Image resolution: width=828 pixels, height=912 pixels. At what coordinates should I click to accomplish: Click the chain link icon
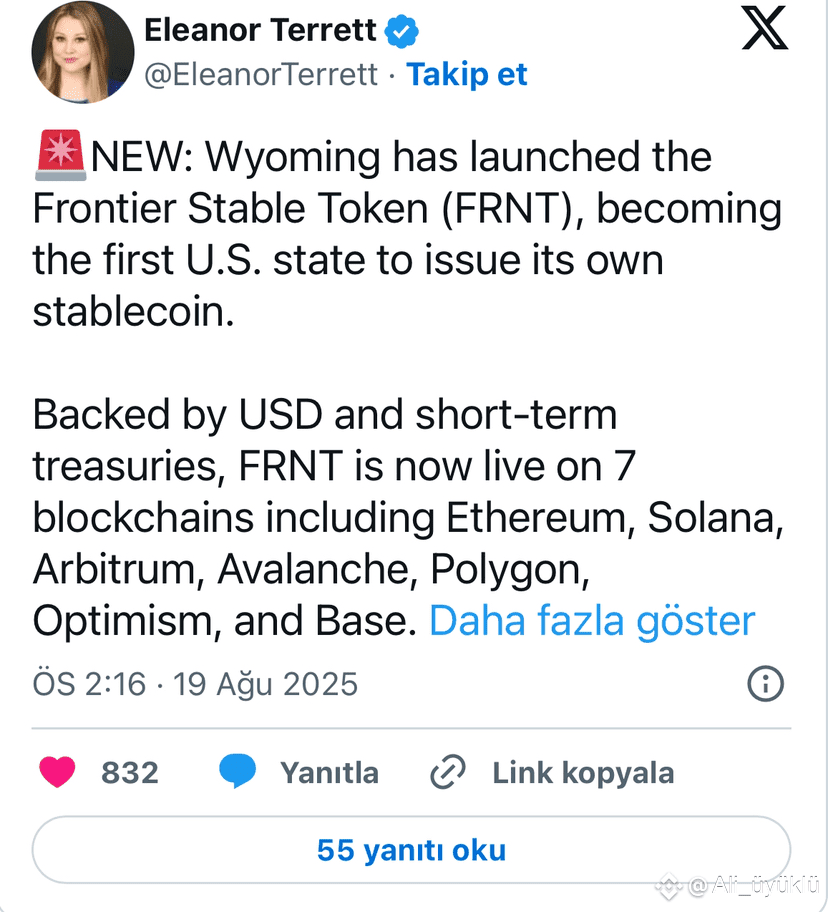tap(448, 772)
